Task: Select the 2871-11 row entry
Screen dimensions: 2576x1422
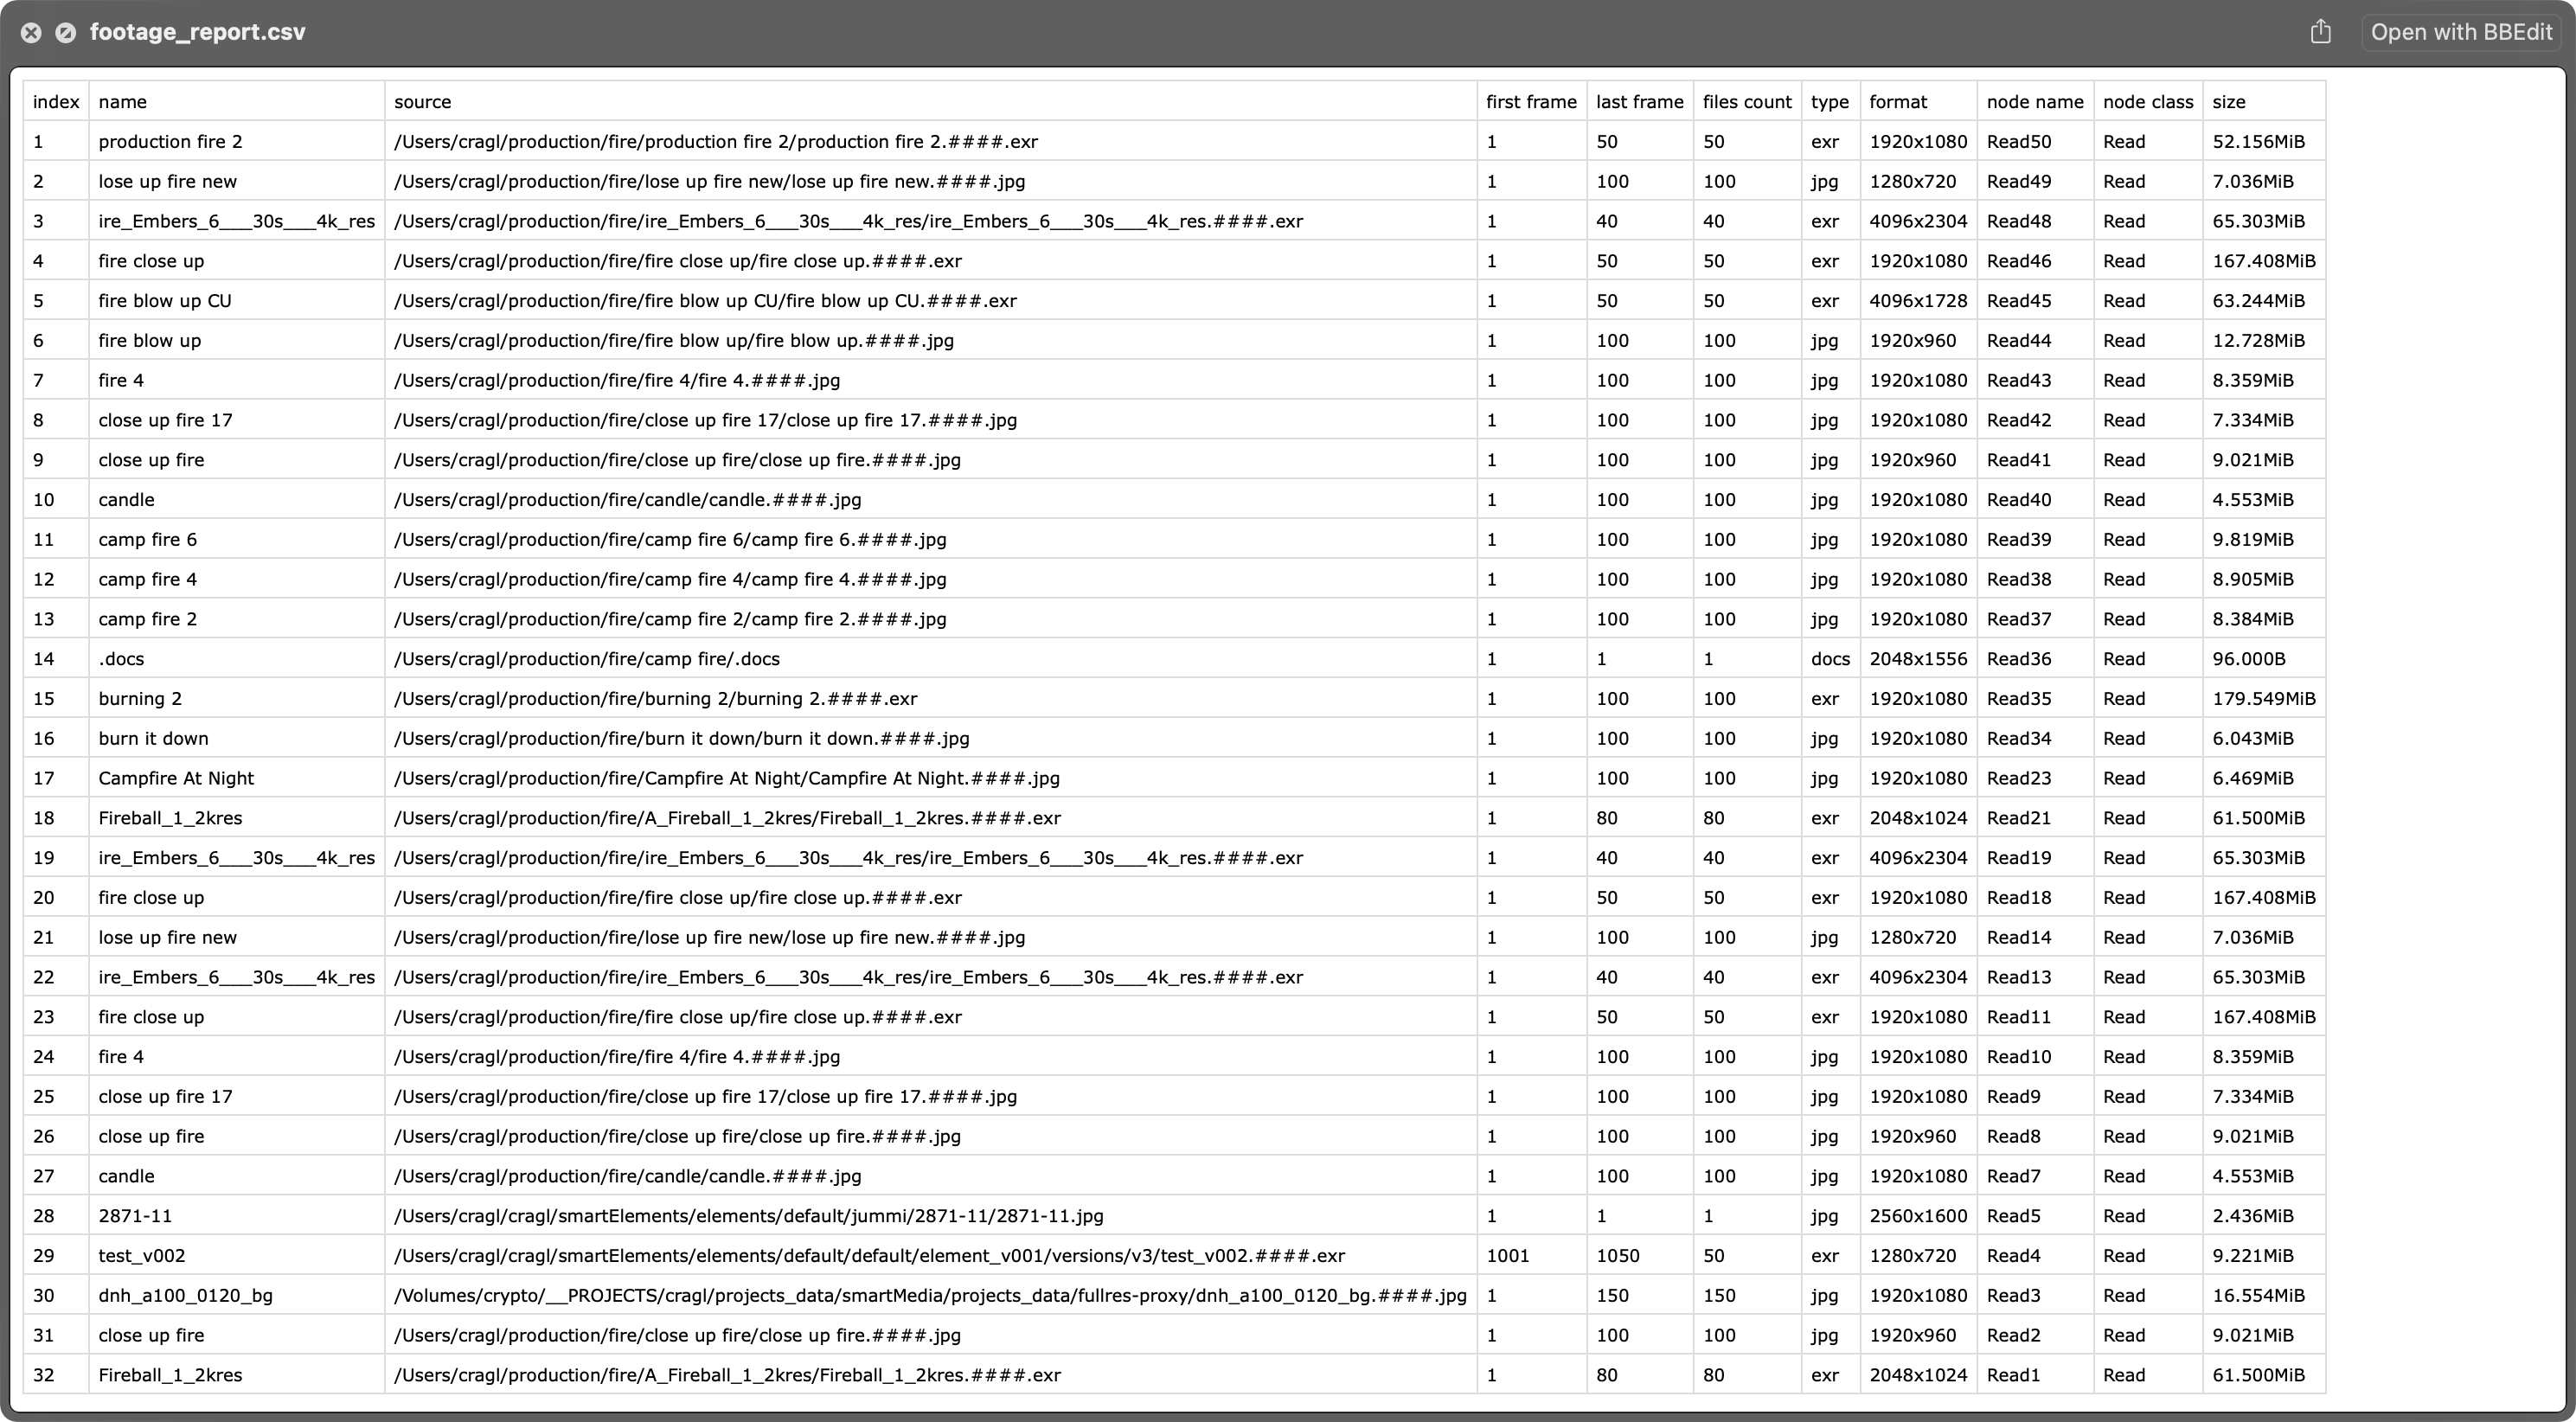Action: pyautogui.click(x=134, y=1215)
